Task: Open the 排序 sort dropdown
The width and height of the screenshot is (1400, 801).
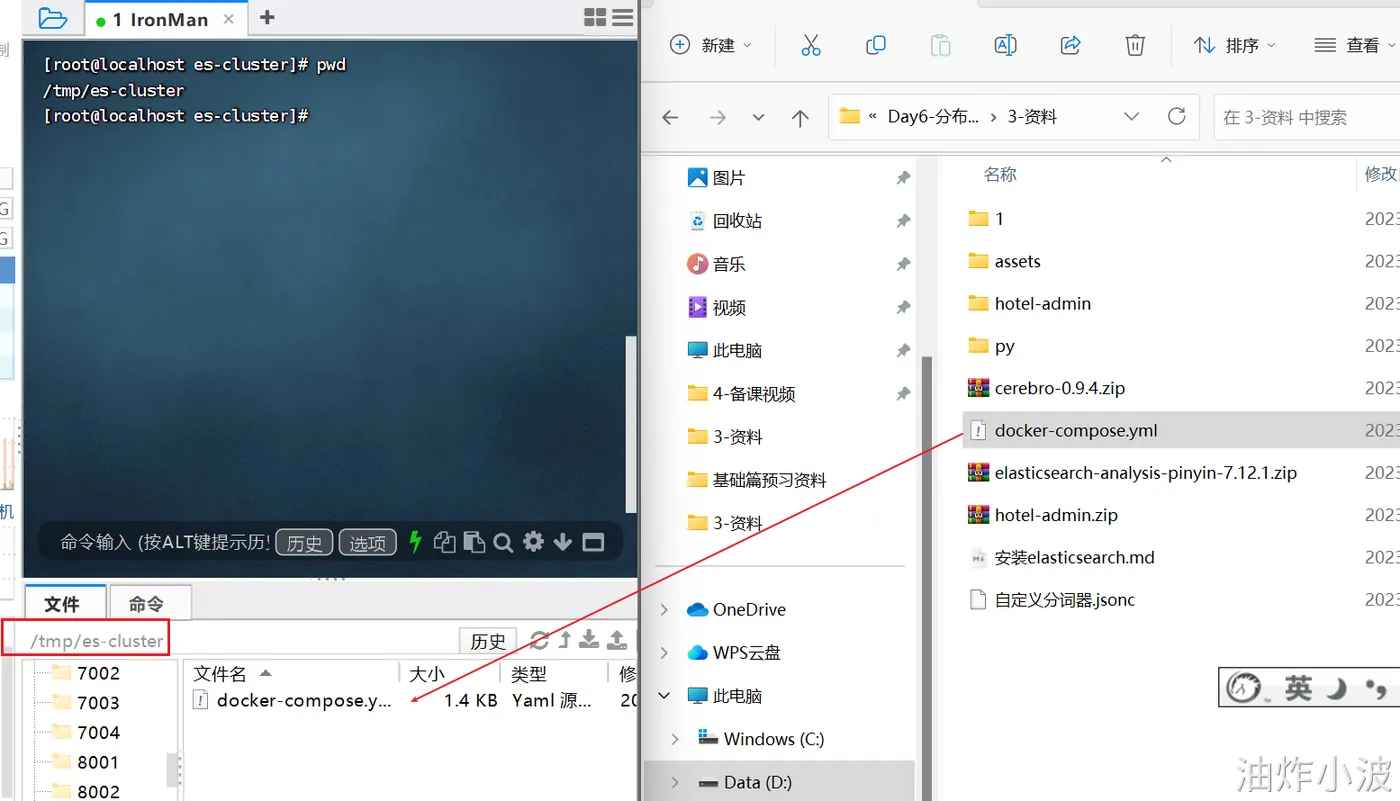Action: (x=1235, y=45)
